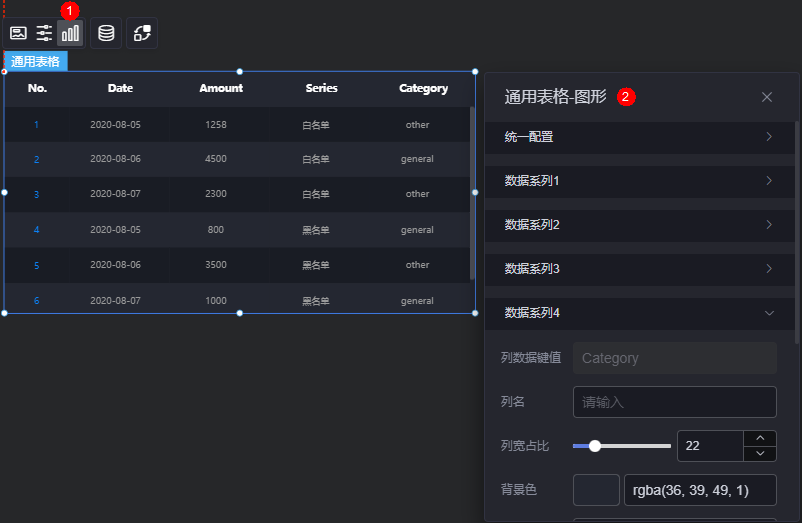This screenshot has width=802, height=523.
Task: Click the Date column header
Action: pos(120,88)
